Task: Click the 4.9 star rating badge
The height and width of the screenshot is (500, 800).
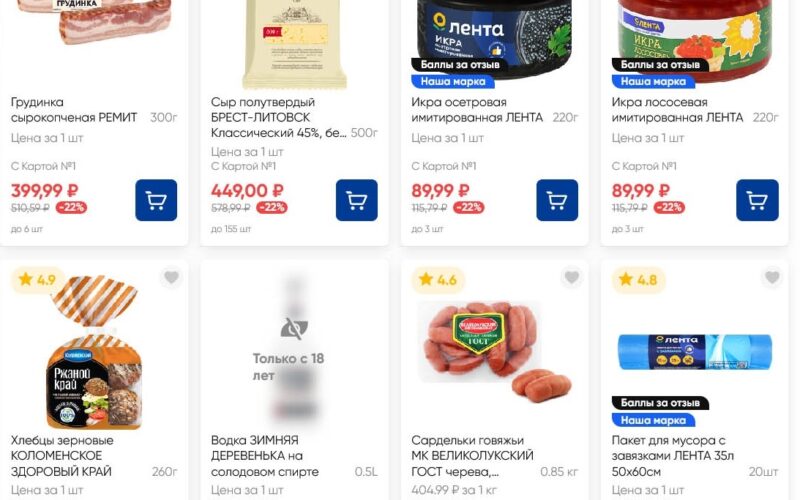Action: [37, 280]
